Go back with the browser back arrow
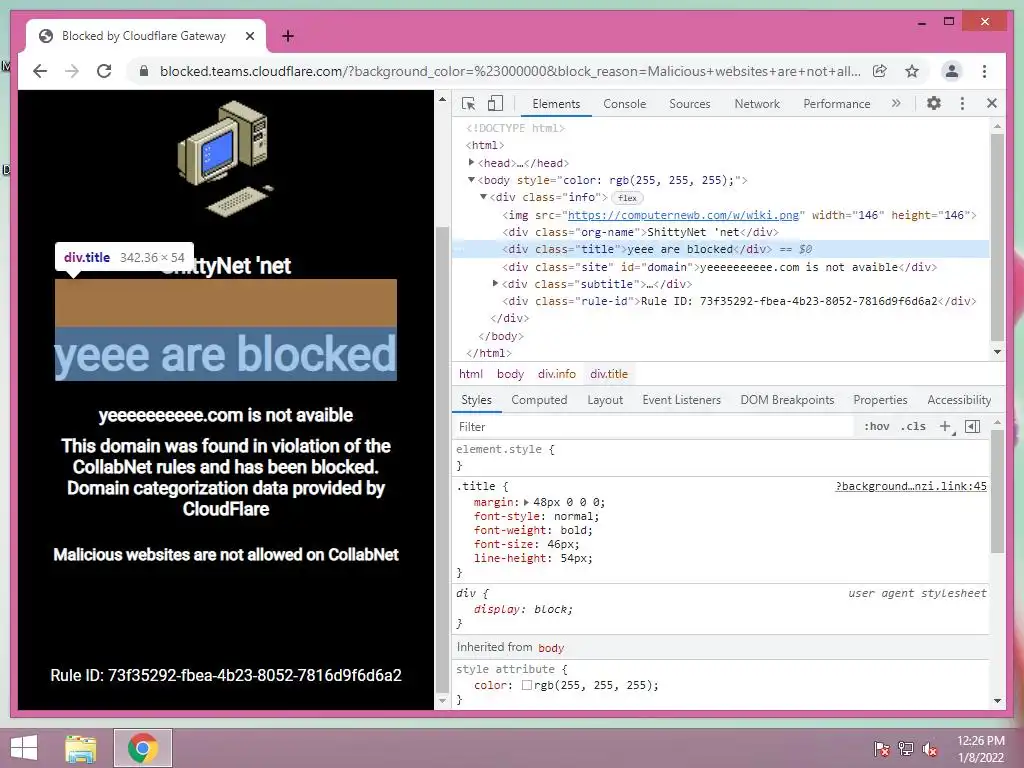 [40, 71]
